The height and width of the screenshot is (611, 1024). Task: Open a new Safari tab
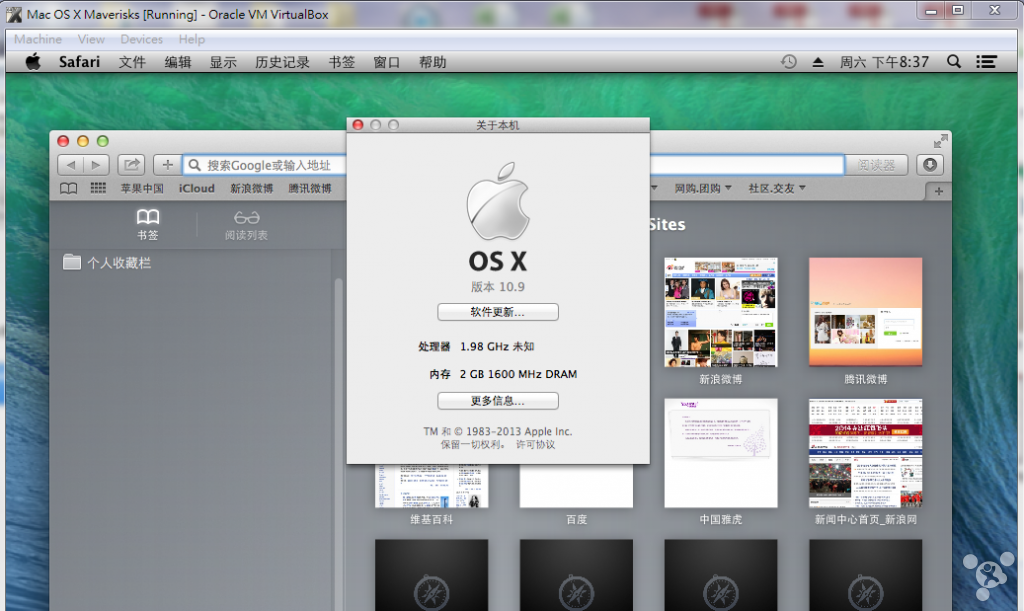(x=938, y=191)
